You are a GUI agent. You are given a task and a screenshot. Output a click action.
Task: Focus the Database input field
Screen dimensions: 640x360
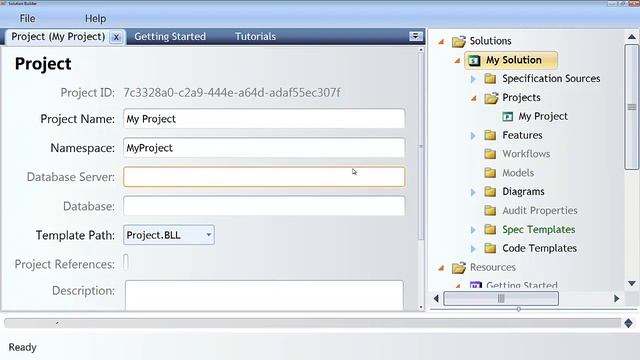coord(264,206)
